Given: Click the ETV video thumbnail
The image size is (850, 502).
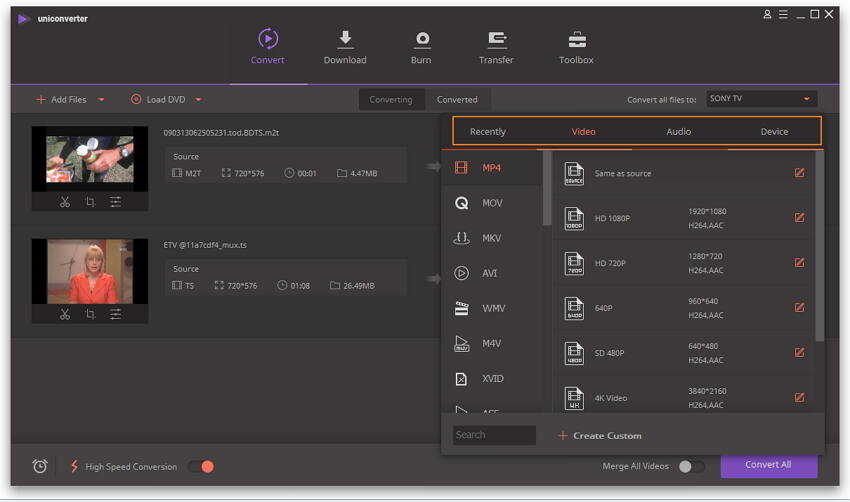Looking at the screenshot, I should point(89,271).
